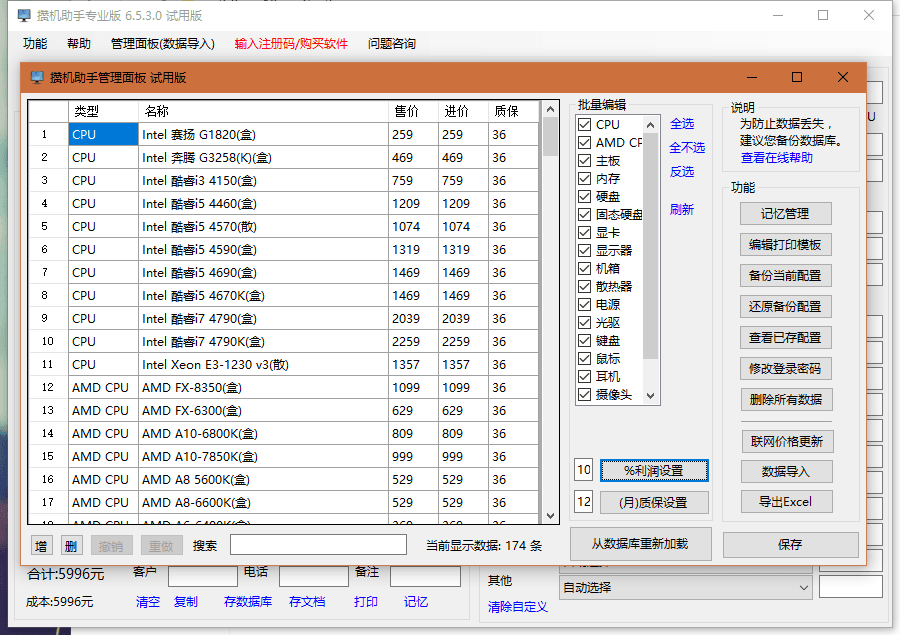Uncheck the CPU category checkbox

click(584, 125)
